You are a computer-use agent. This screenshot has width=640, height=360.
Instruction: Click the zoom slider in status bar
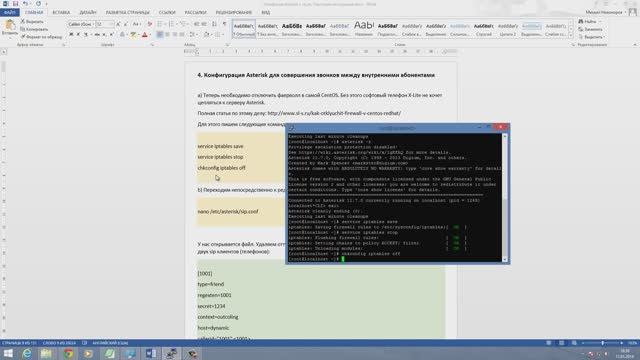pos(602,343)
